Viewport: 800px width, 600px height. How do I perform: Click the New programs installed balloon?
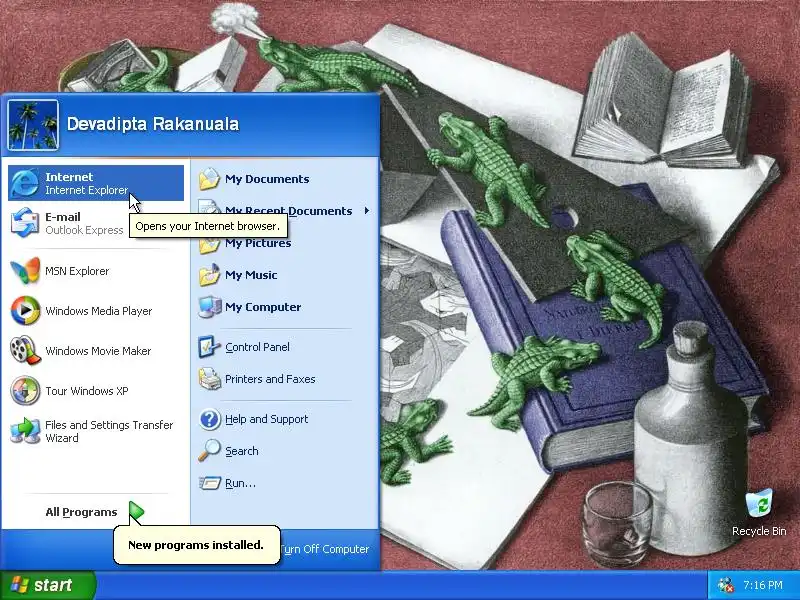196,545
